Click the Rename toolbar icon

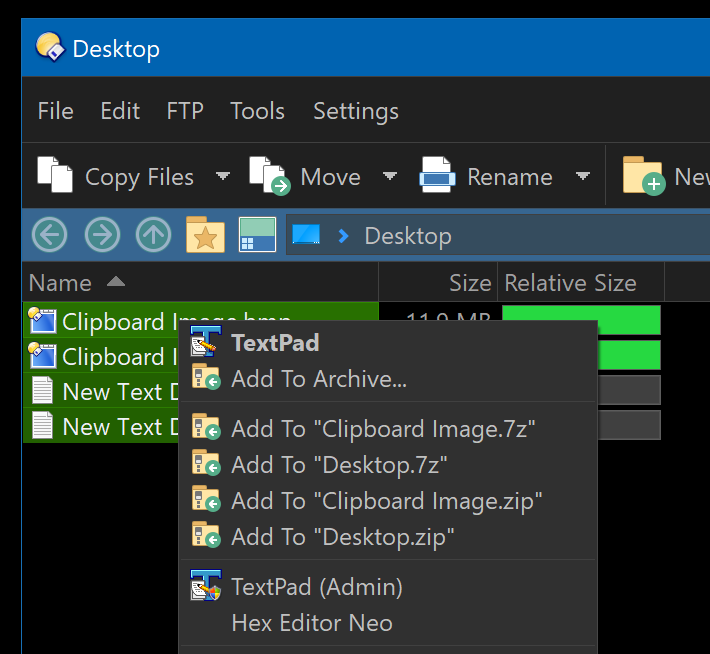tap(437, 175)
